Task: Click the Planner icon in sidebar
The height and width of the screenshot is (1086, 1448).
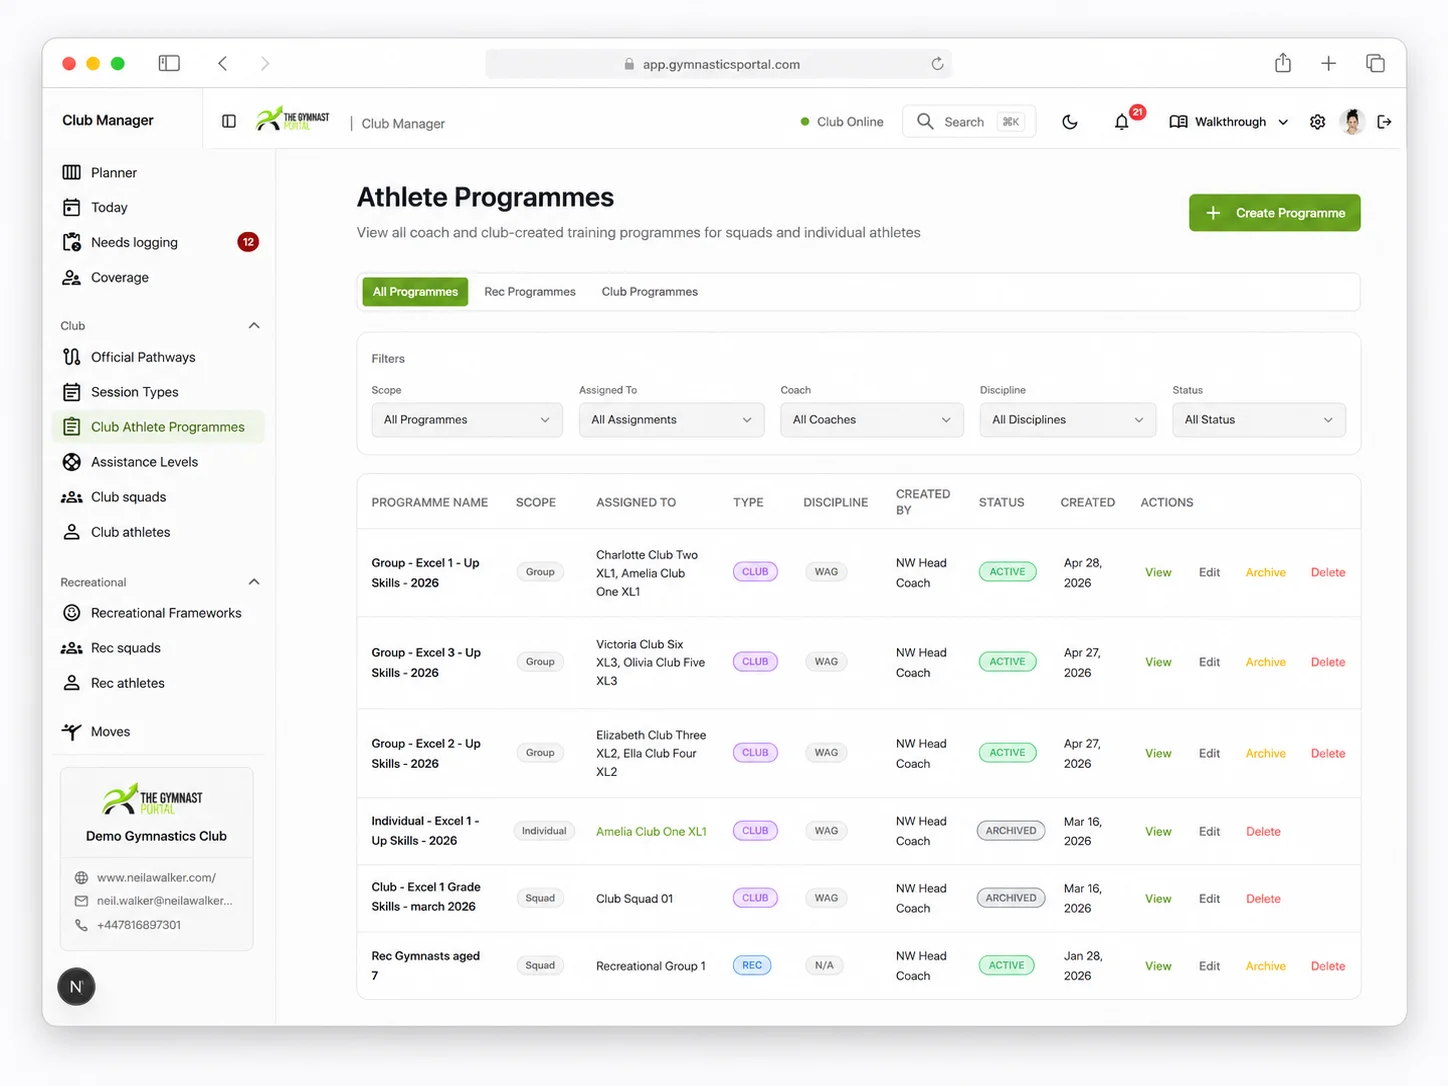Action: [72, 172]
